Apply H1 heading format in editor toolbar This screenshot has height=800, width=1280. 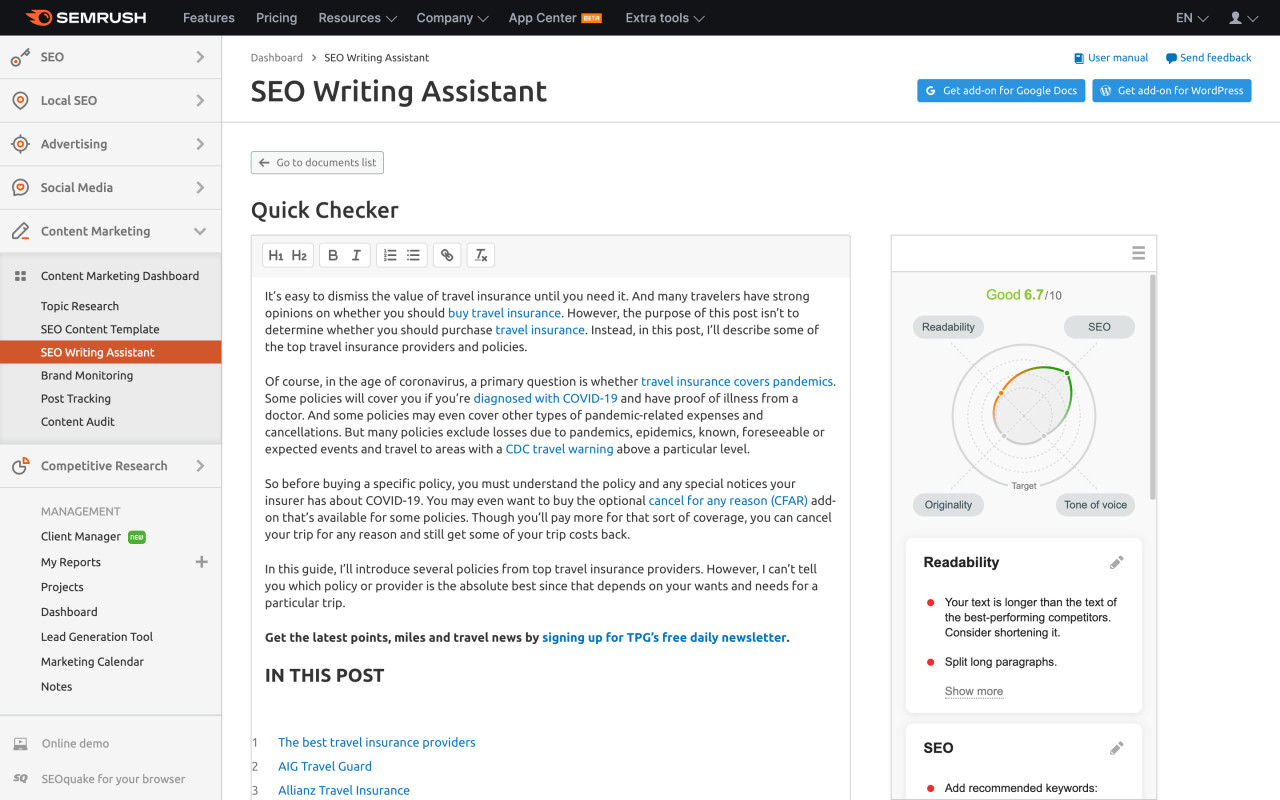click(276, 255)
